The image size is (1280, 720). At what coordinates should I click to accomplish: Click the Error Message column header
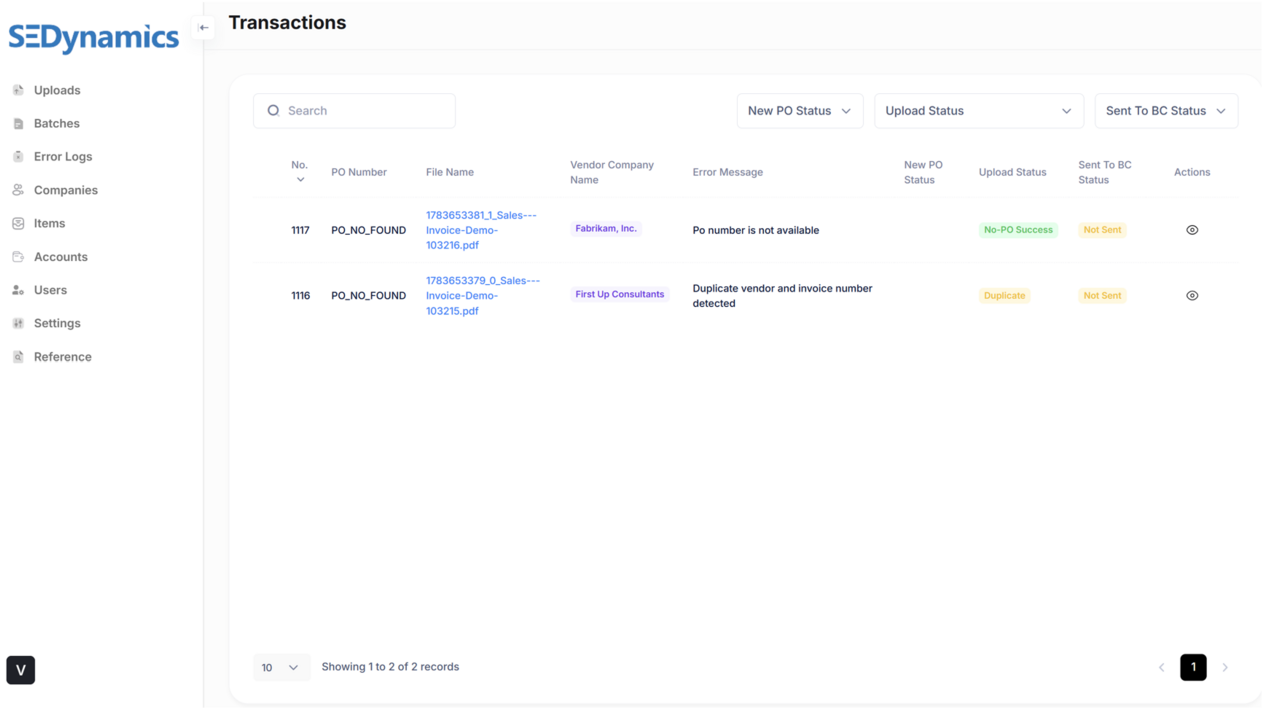tap(728, 172)
